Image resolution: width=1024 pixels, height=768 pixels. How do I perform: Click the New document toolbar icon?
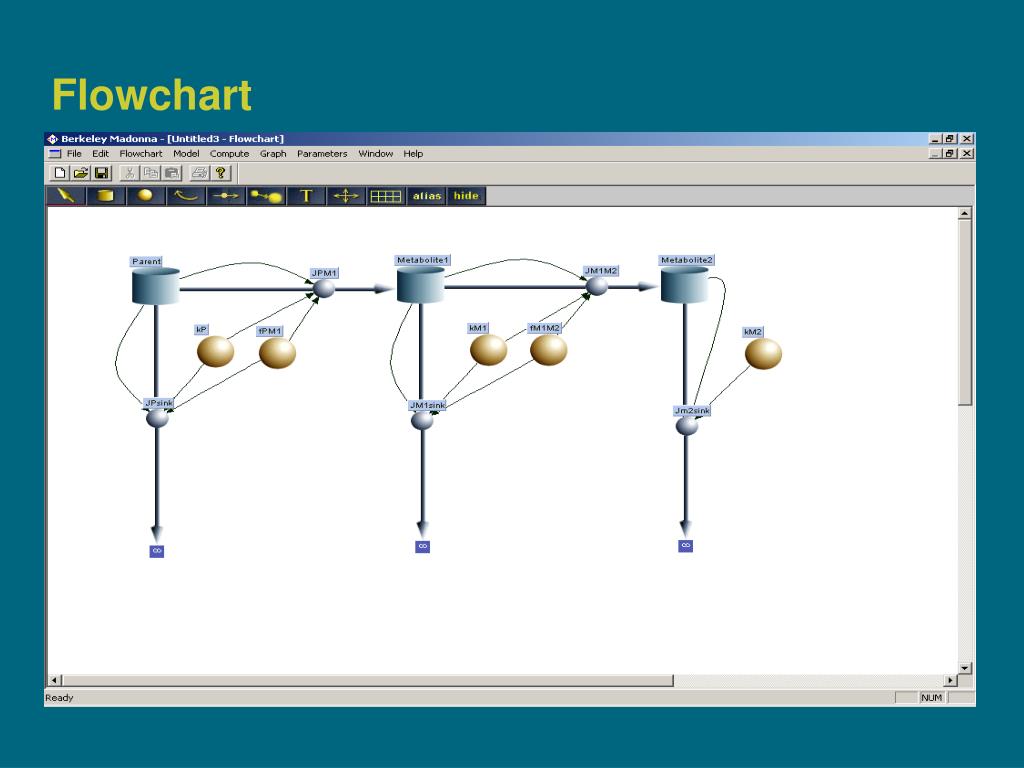tap(60, 173)
